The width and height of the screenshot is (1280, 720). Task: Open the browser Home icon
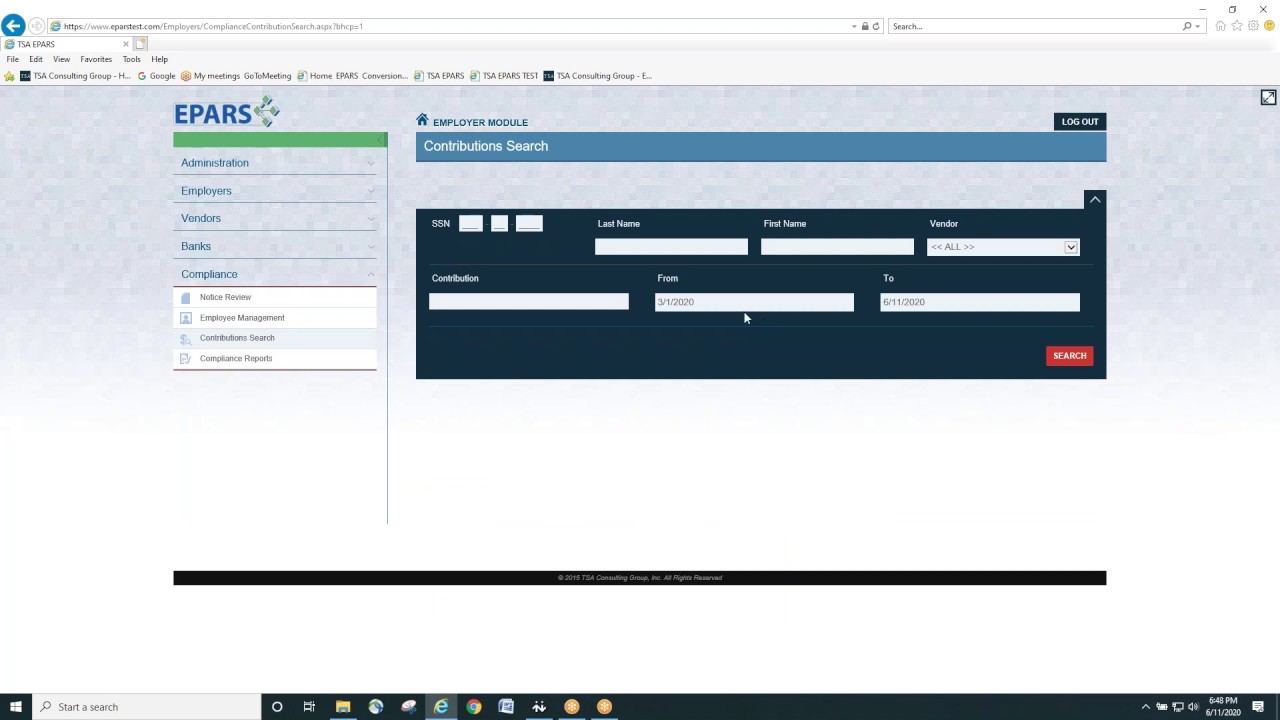[1220, 26]
